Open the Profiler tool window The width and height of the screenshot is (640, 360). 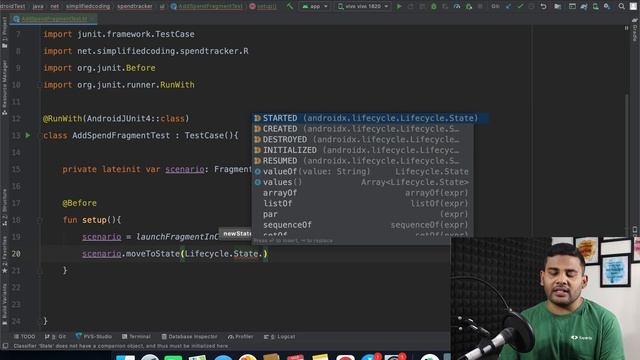(241, 336)
